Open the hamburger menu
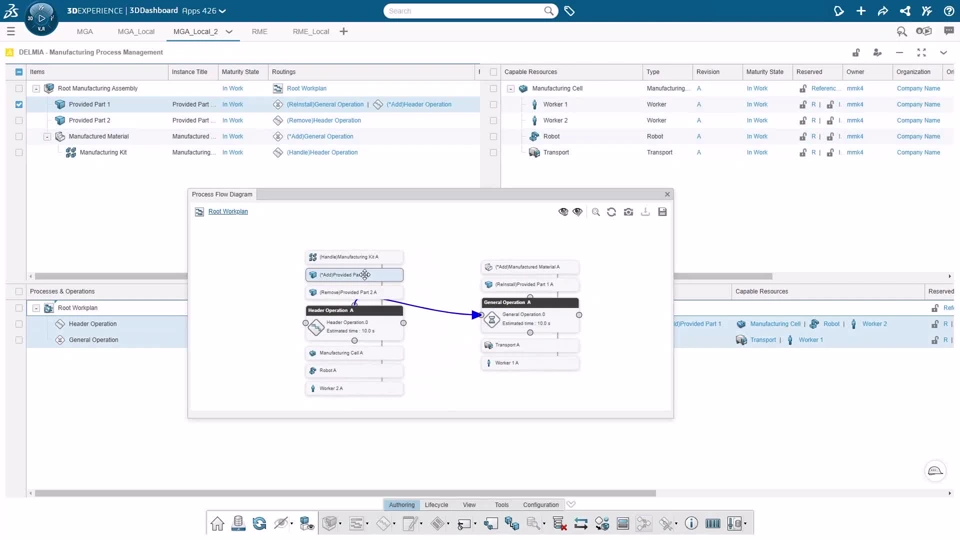Image resolution: width=960 pixels, height=540 pixels. tap(11, 31)
